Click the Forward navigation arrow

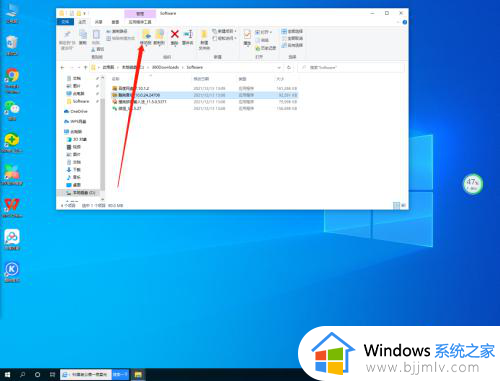pyautogui.click(x=72, y=67)
